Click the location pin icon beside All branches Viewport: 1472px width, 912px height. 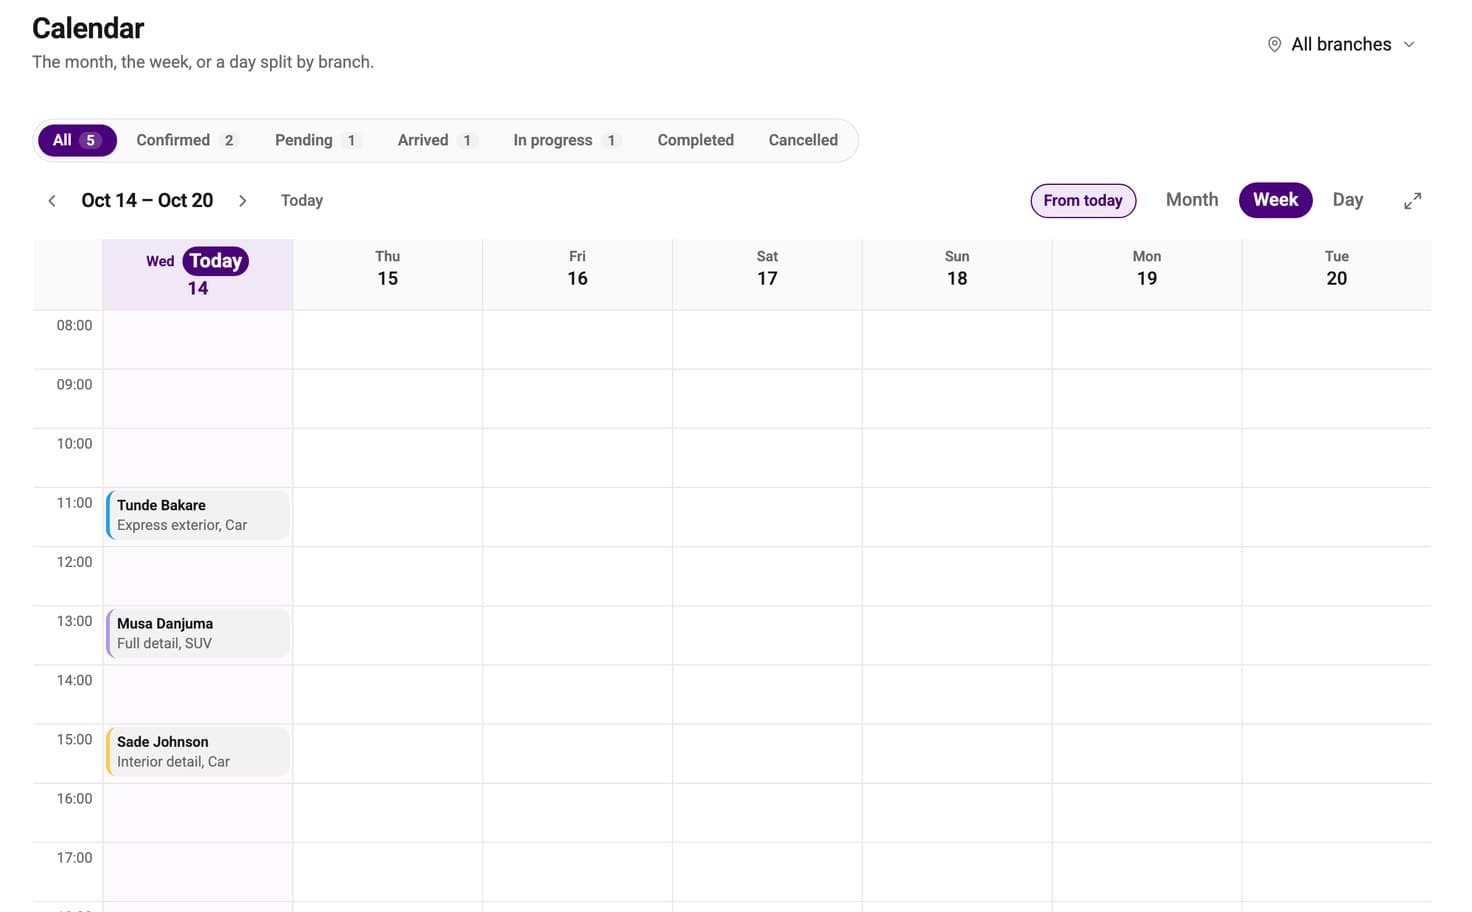(1274, 44)
